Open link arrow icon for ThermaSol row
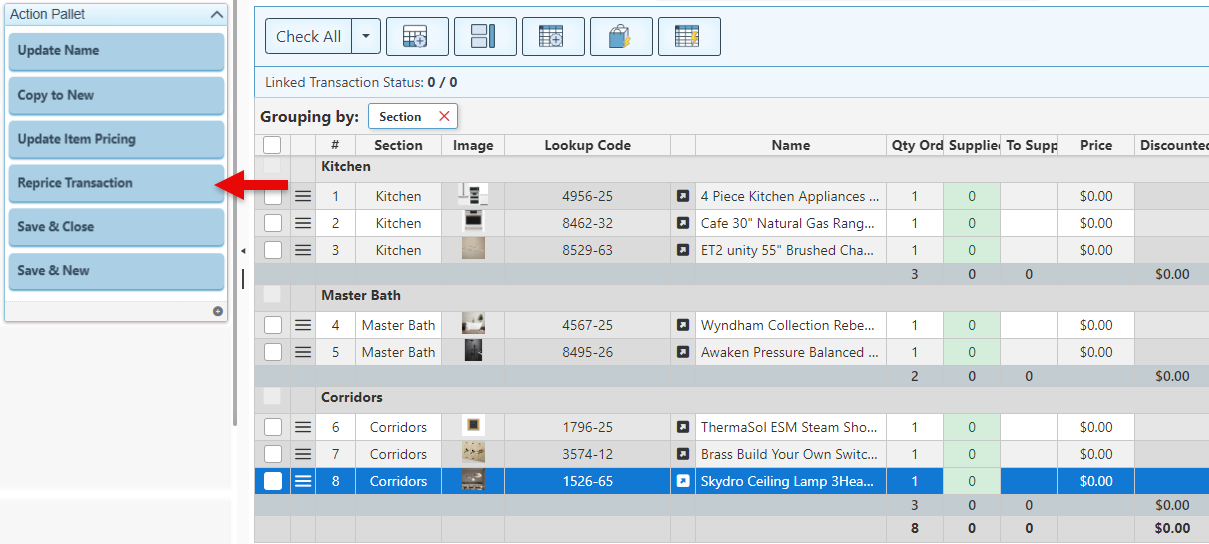 tap(683, 427)
